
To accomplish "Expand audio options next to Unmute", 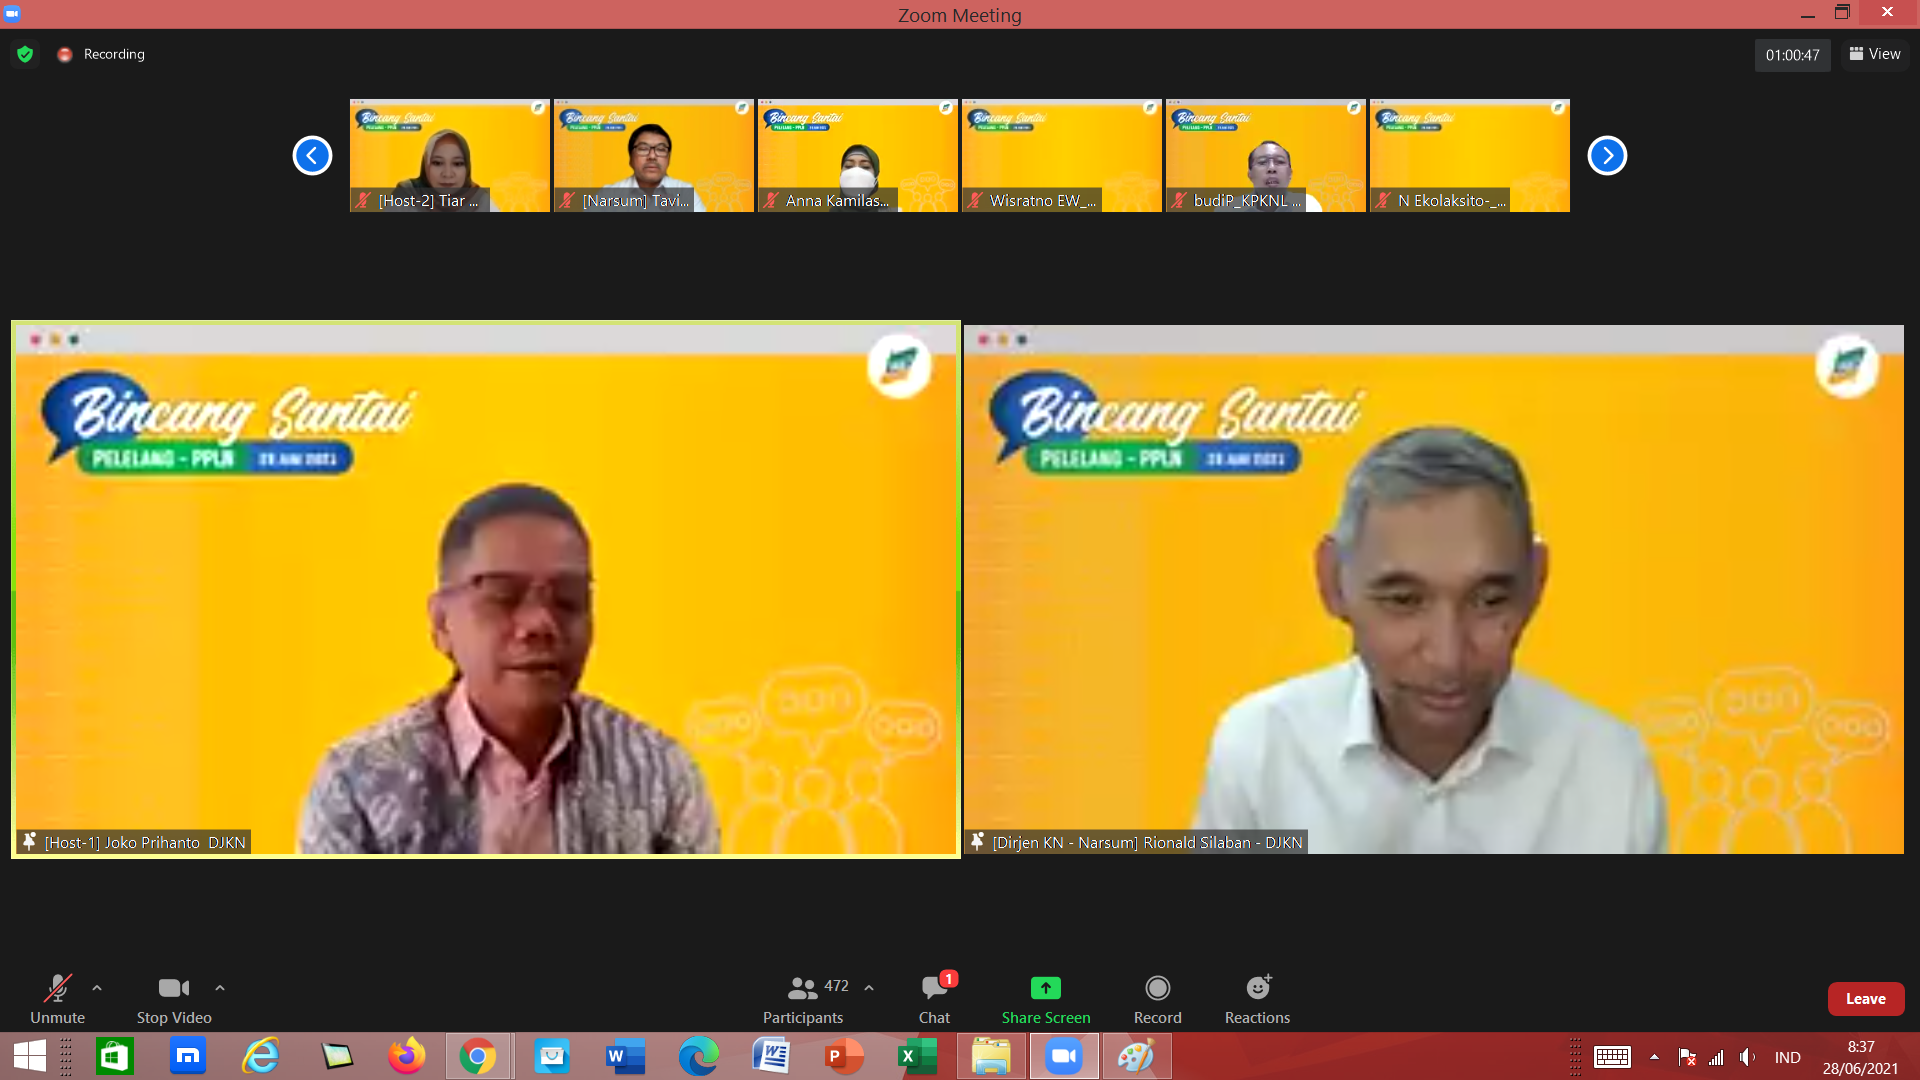I will (97, 987).
